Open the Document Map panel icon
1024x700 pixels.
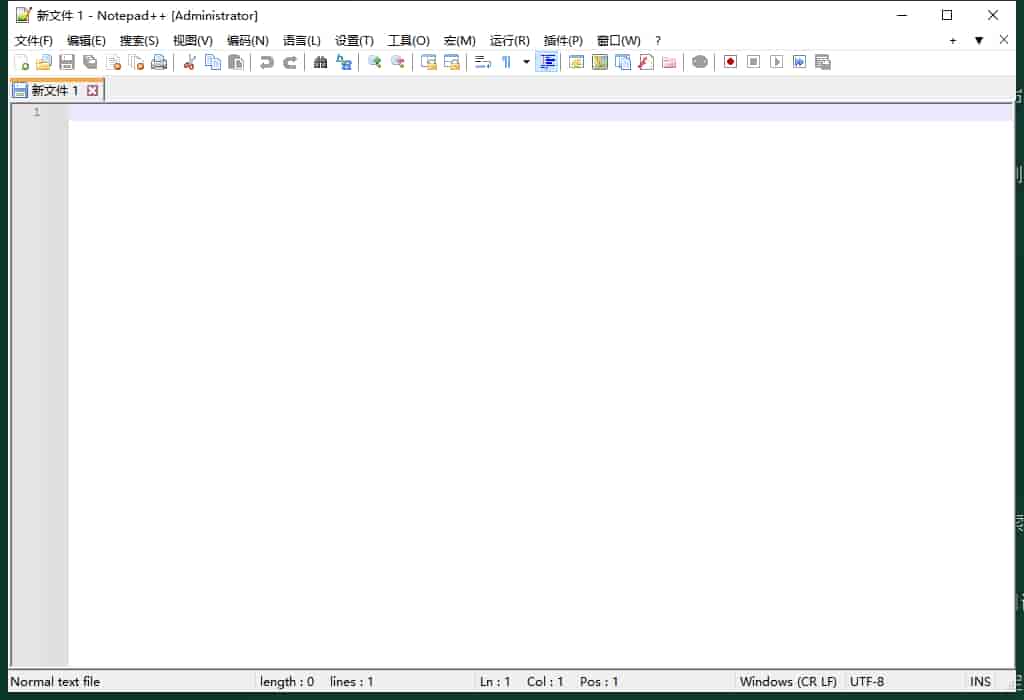(x=600, y=61)
